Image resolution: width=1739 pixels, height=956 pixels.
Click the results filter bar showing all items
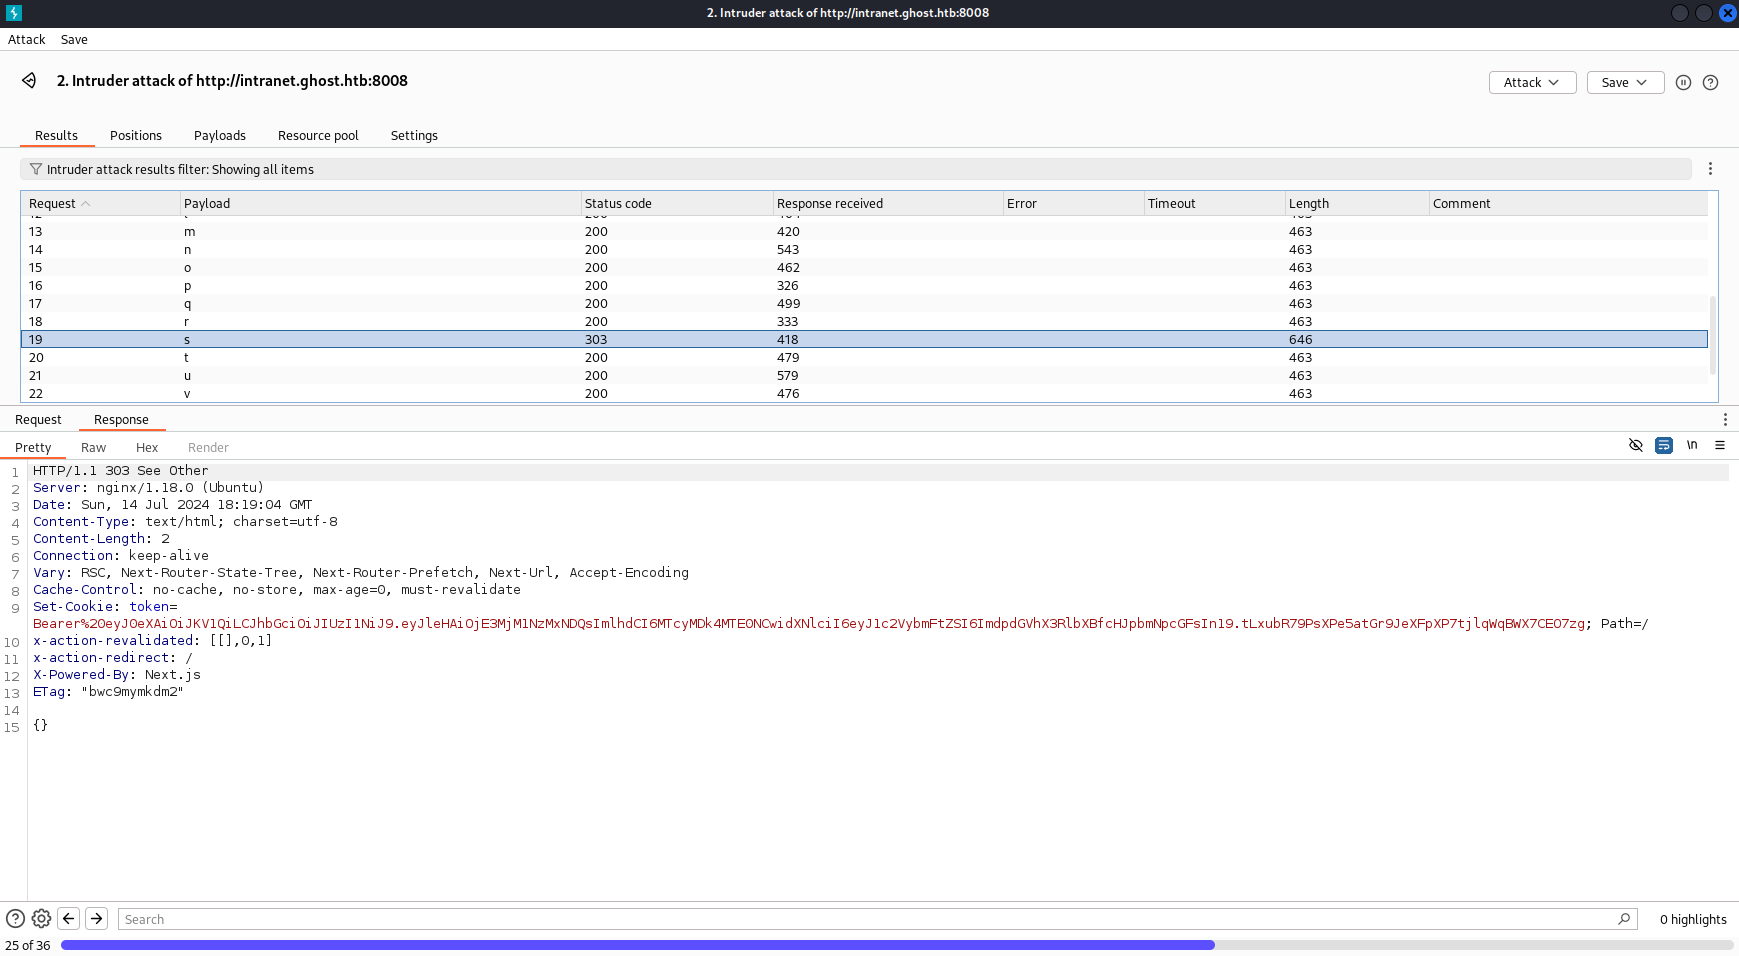click(856, 169)
